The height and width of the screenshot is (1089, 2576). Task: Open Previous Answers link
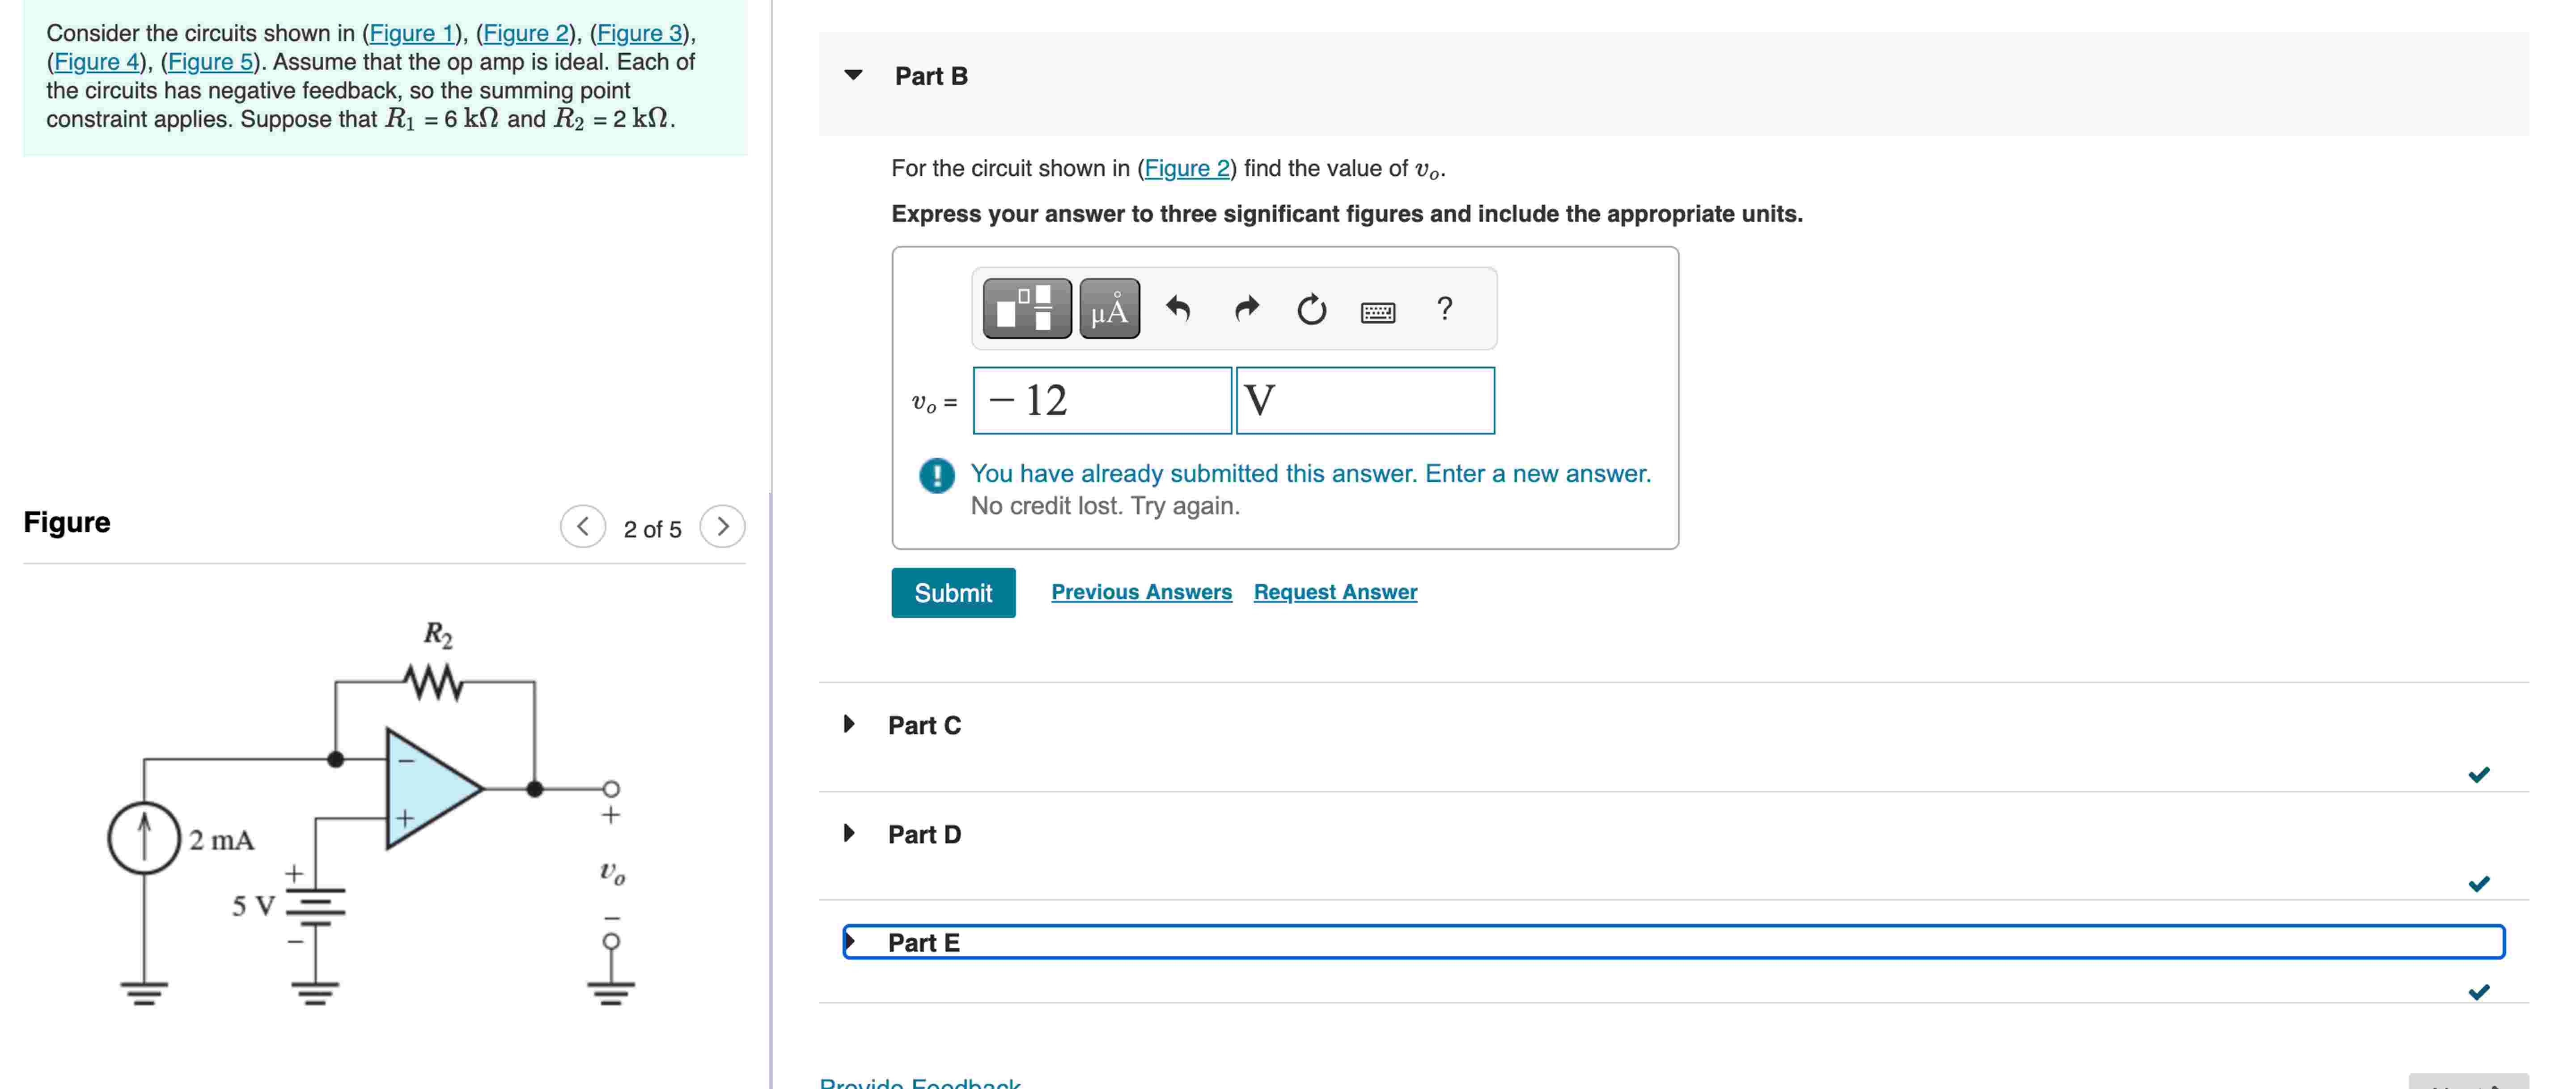pyautogui.click(x=1142, y=591)
